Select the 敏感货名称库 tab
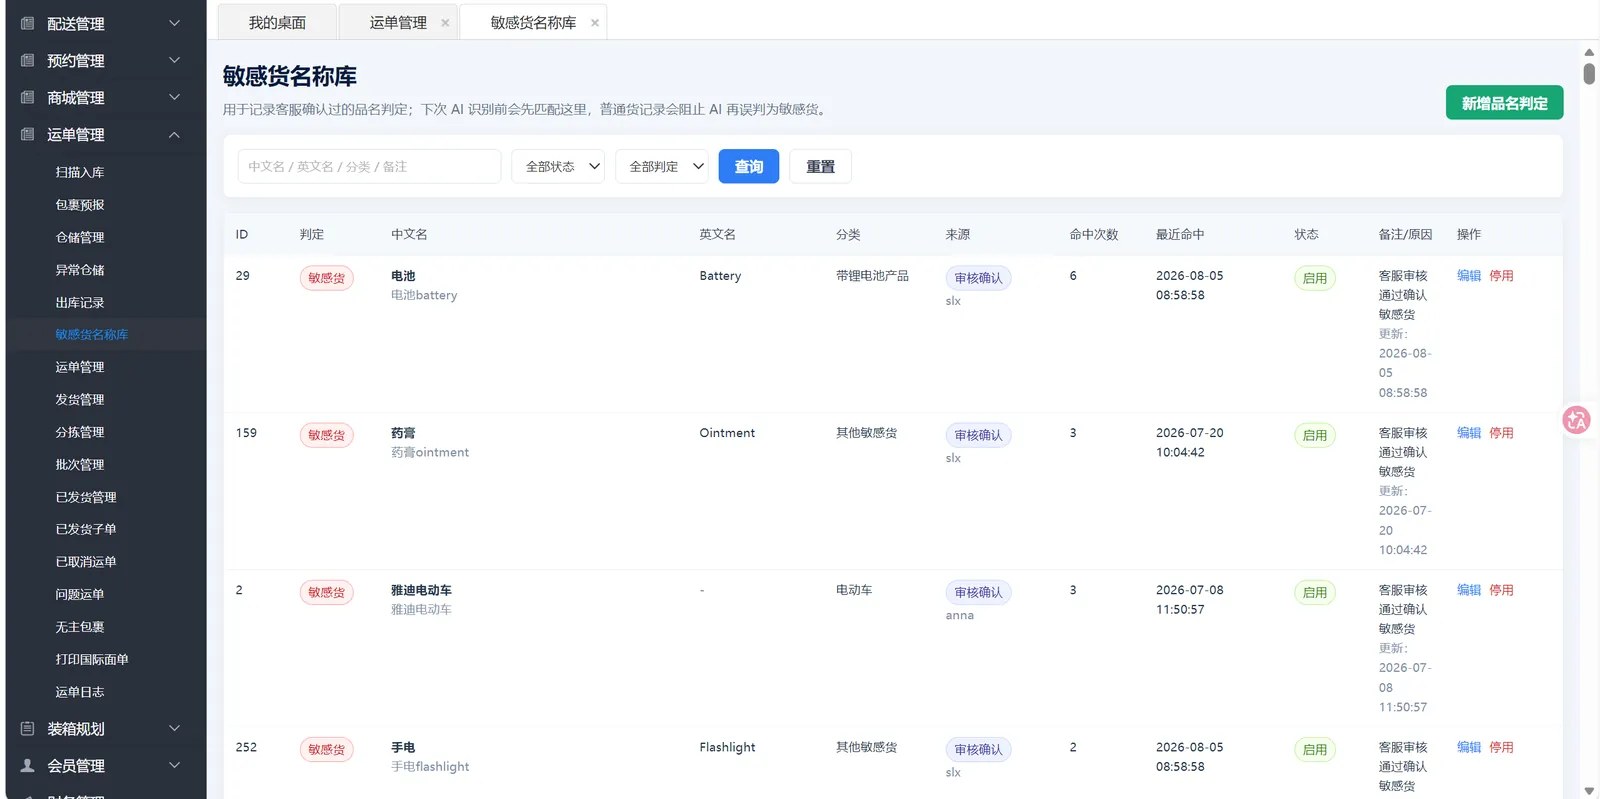The width and height of the screenshot is (1600, 799). pos(533,22)
